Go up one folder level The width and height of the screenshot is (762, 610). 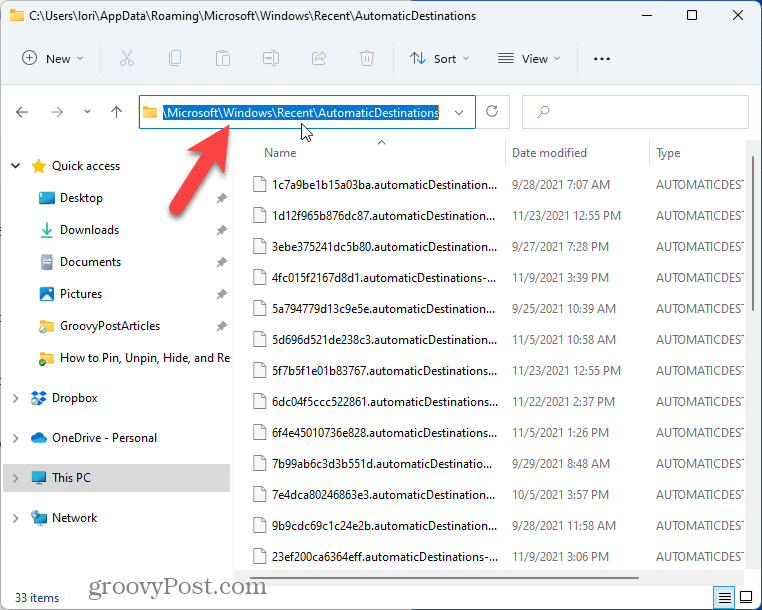point(116,112)
